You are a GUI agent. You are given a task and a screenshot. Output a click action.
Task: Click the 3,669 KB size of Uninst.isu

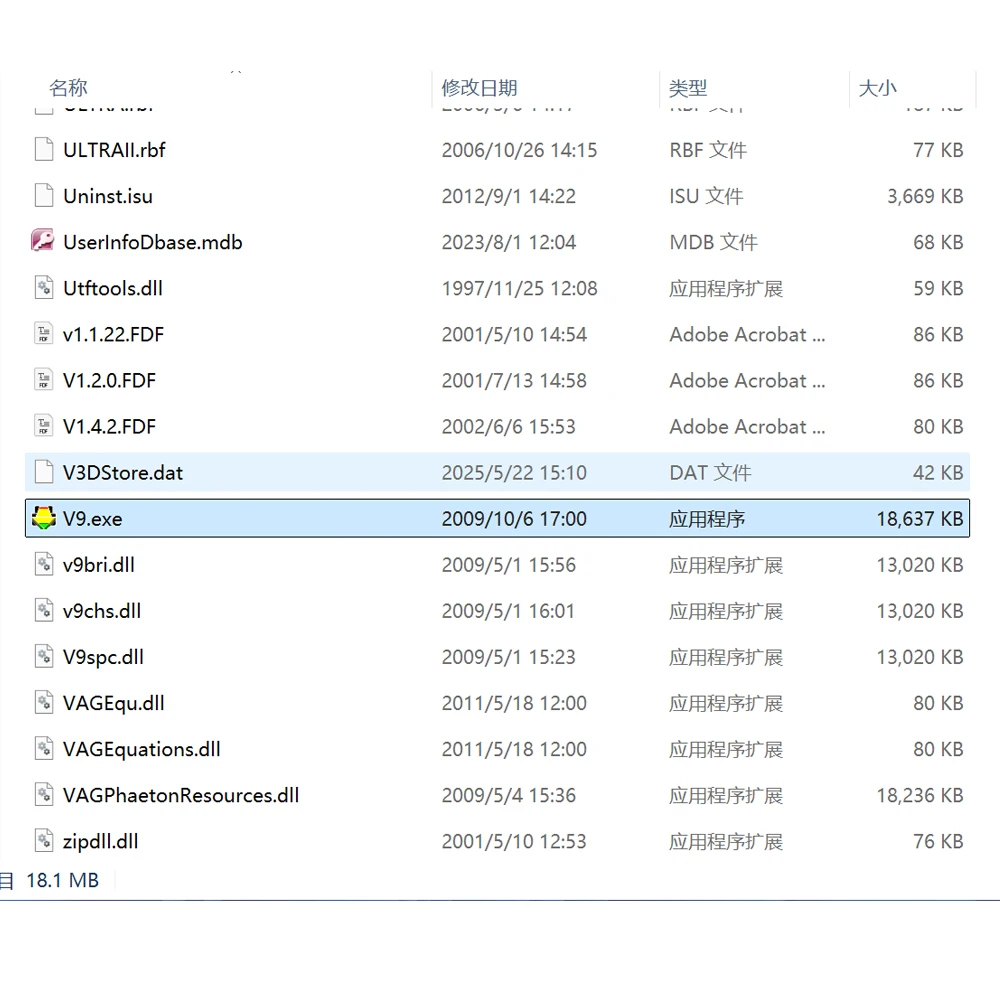pos(925,196)
